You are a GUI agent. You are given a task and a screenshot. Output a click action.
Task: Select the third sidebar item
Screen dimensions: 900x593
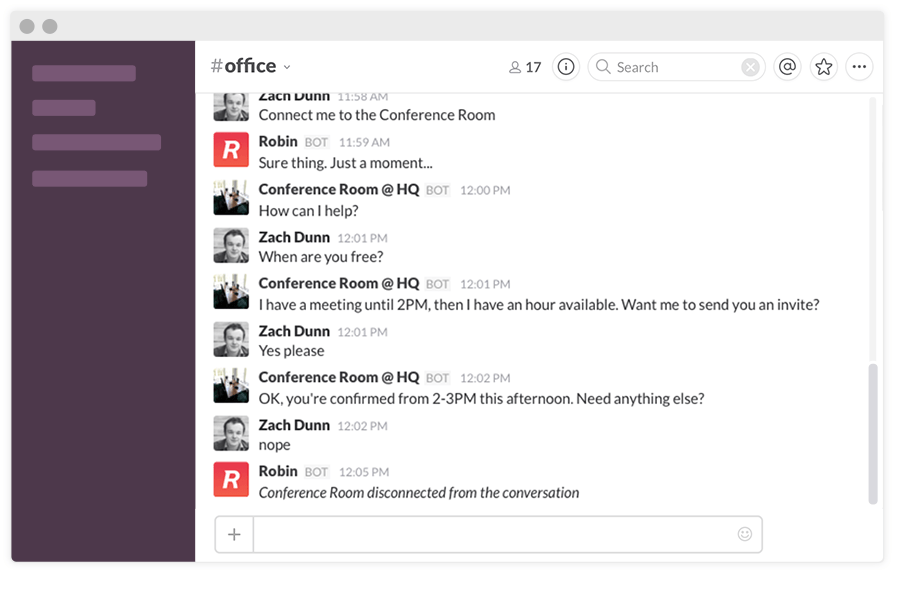[96, 142]
